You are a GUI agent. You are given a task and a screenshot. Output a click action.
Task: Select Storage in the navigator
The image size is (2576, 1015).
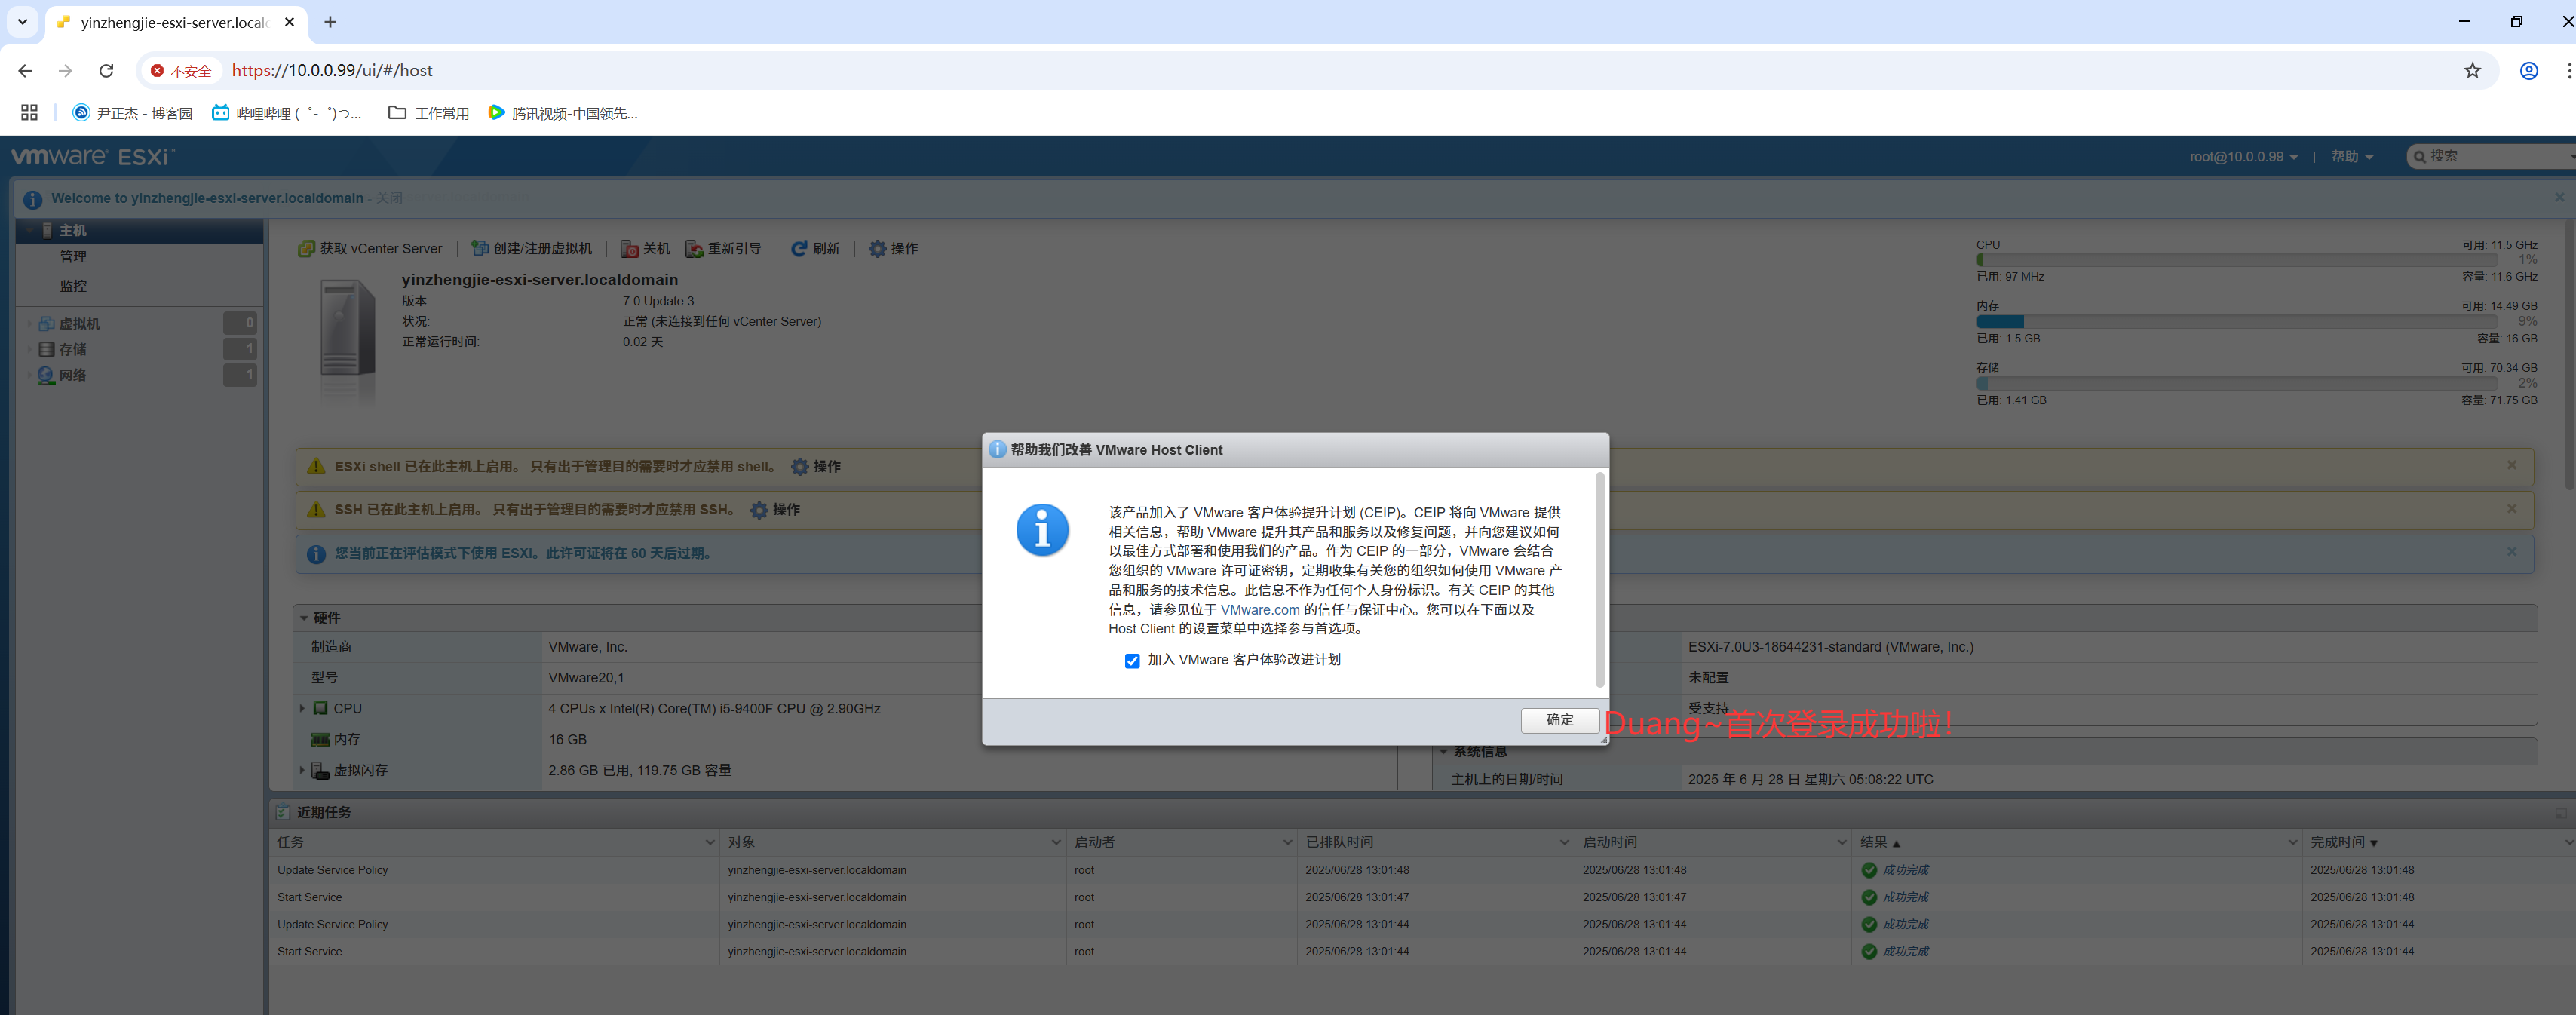click(72, 349)
